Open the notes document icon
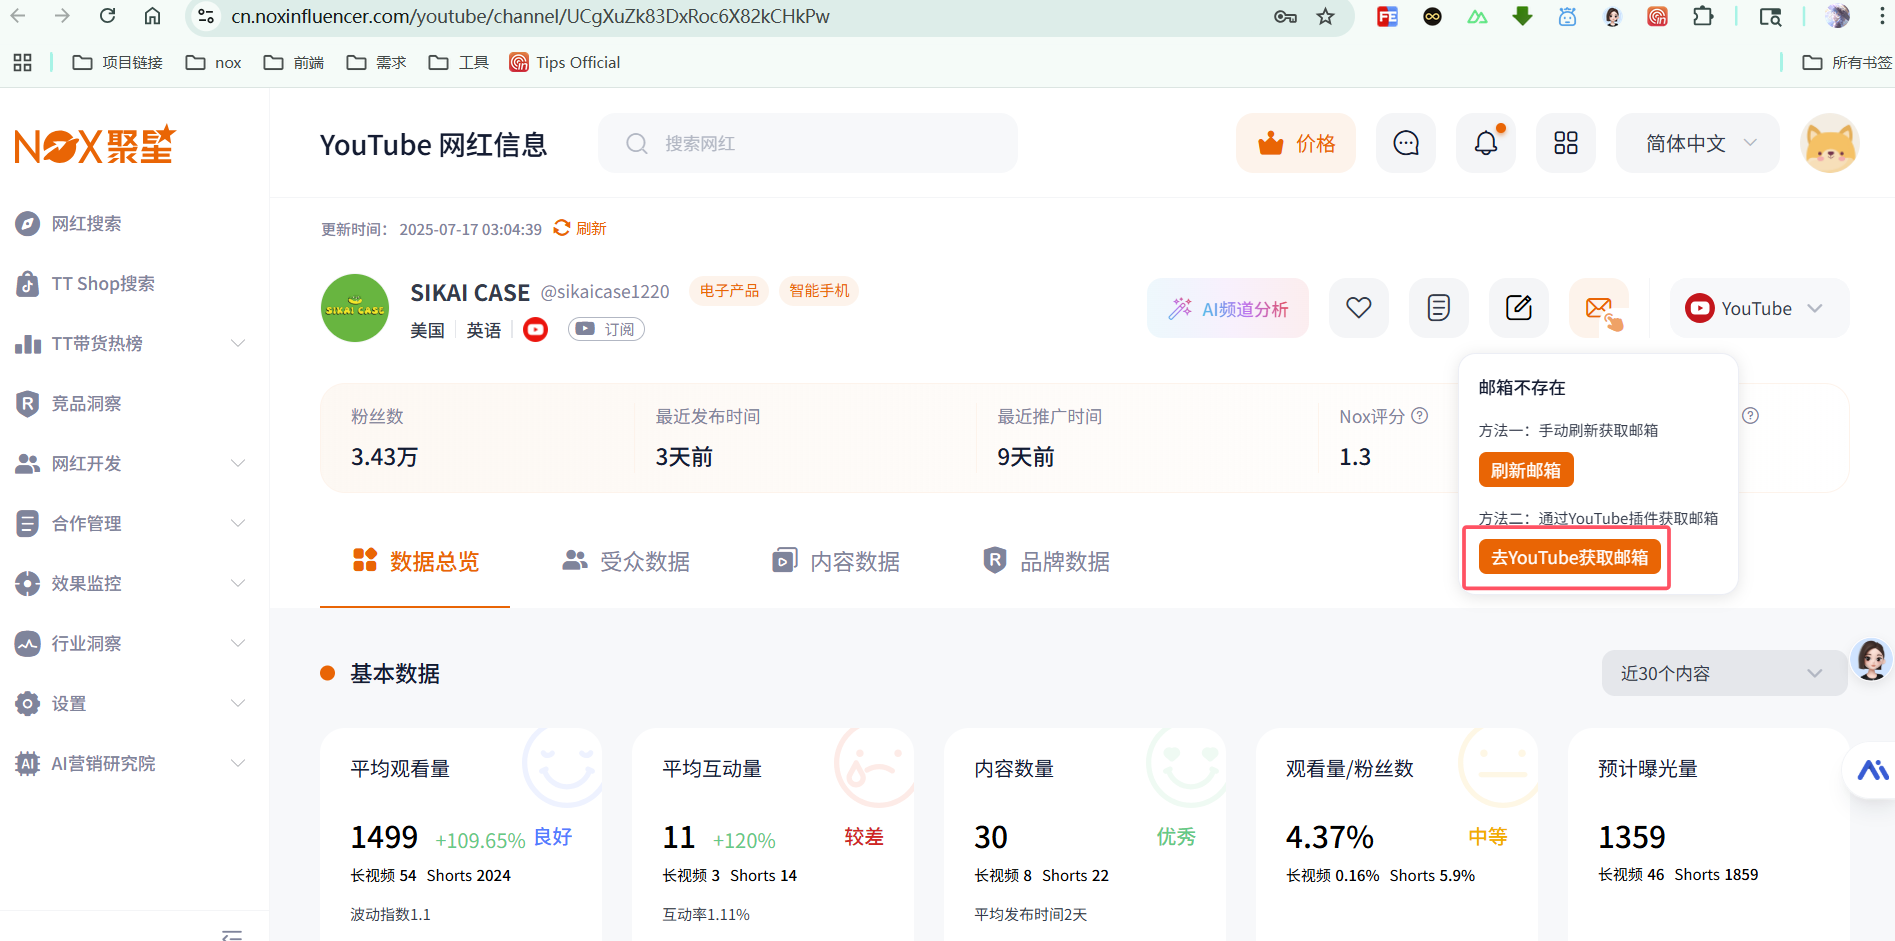The width and height of the screenshot is (1895, 941). (1438, 308)
